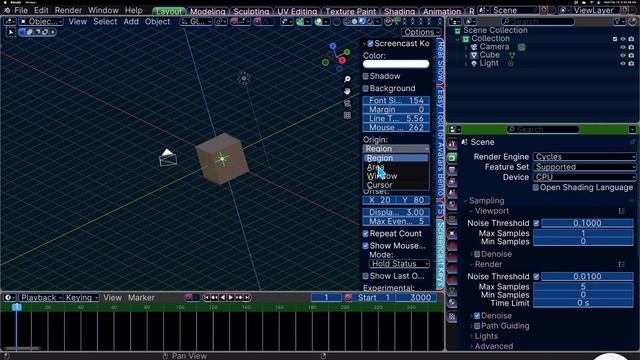Open the View Layer properties tab icon

click(452, 182)
